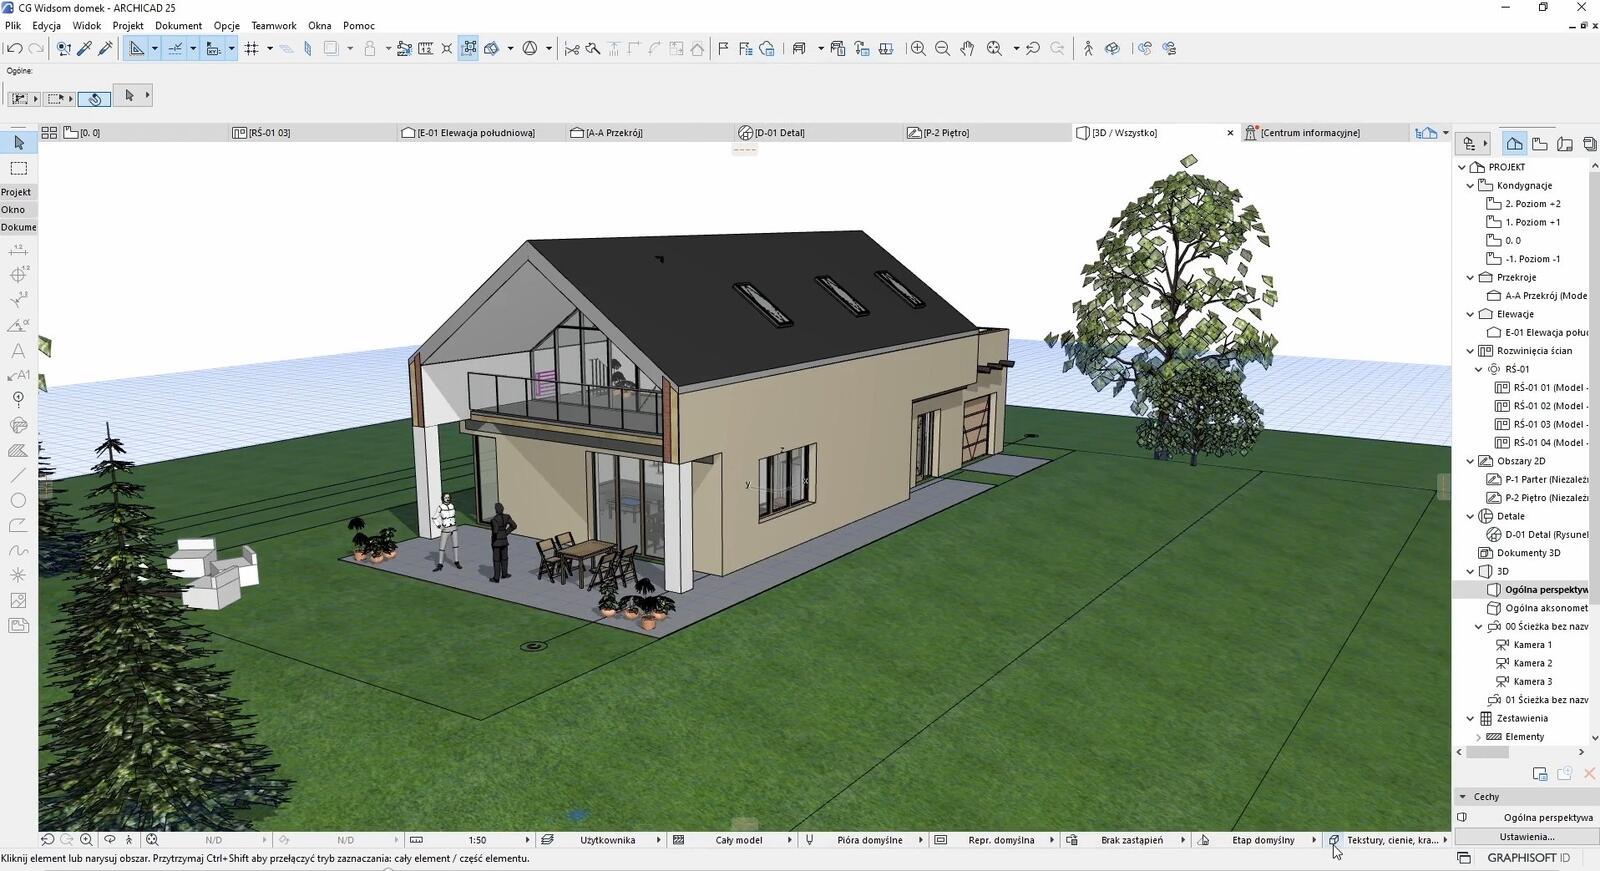Collapse the Kondygnacje tree node
Screen dimensions: 1600x871
click(1470, 186)
